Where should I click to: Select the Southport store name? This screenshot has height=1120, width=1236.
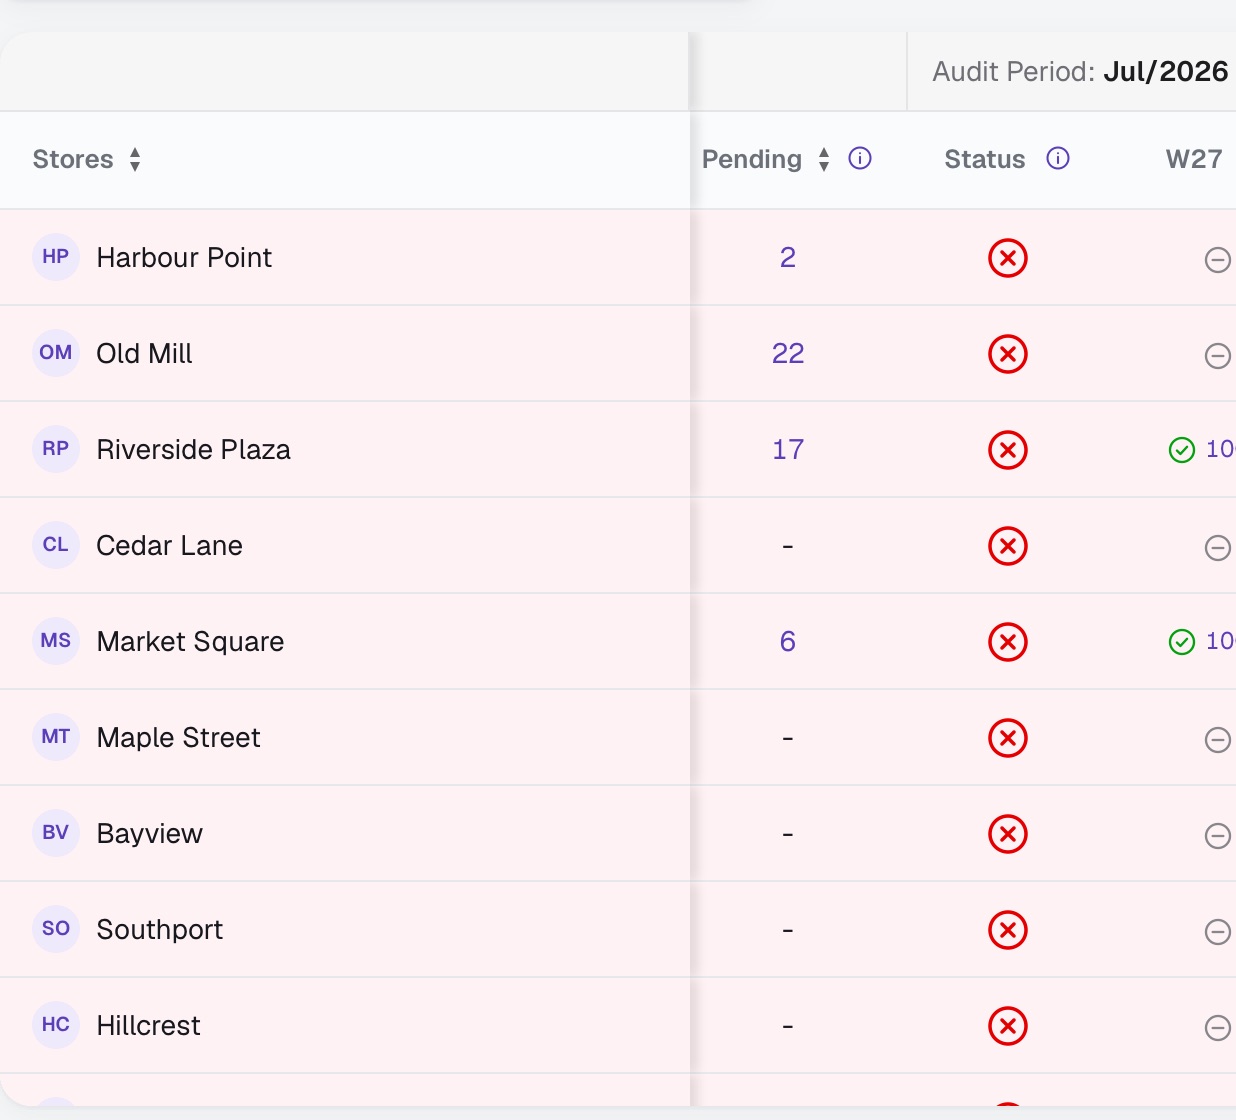(x=159, y=930)
